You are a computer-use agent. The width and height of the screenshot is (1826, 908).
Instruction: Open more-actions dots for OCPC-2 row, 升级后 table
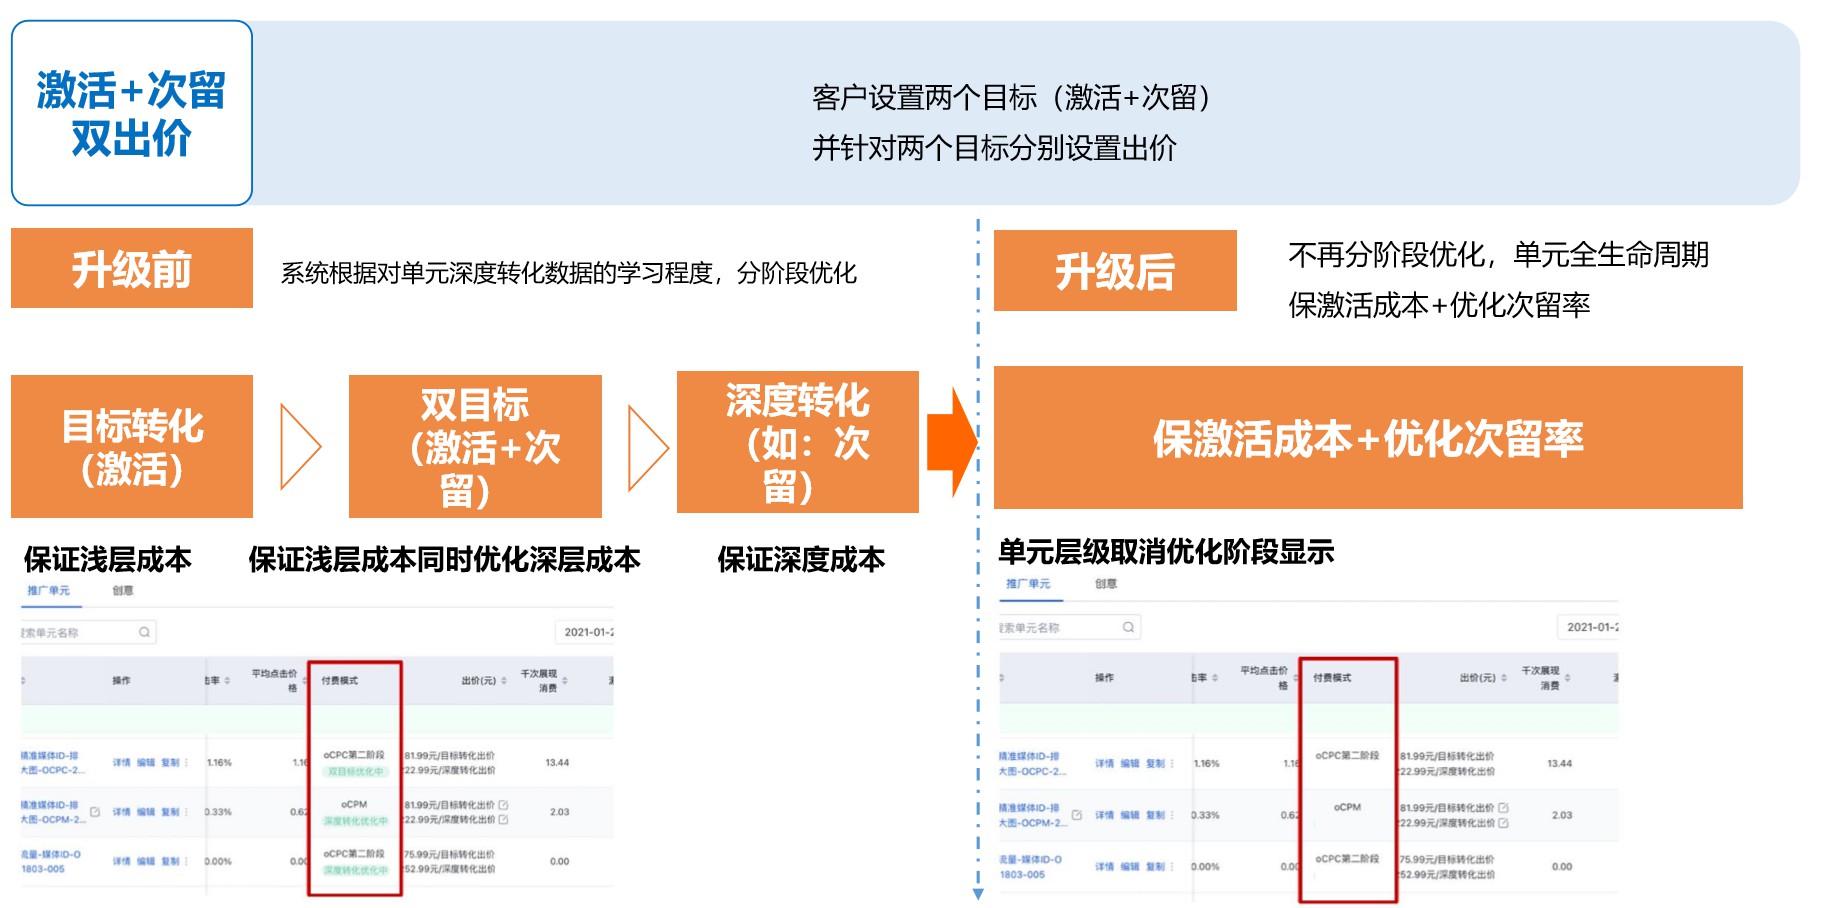(x=1172, y=763)
